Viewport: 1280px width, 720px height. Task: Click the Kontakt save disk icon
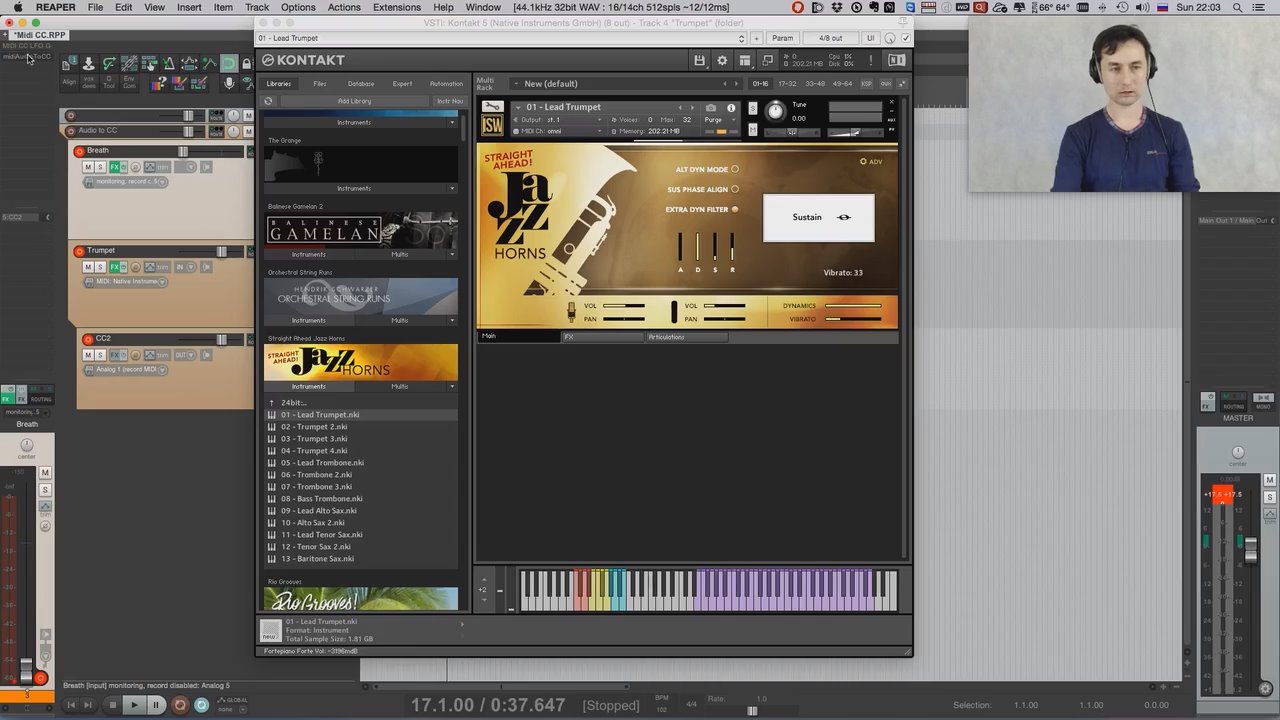[x=699, y=61]
